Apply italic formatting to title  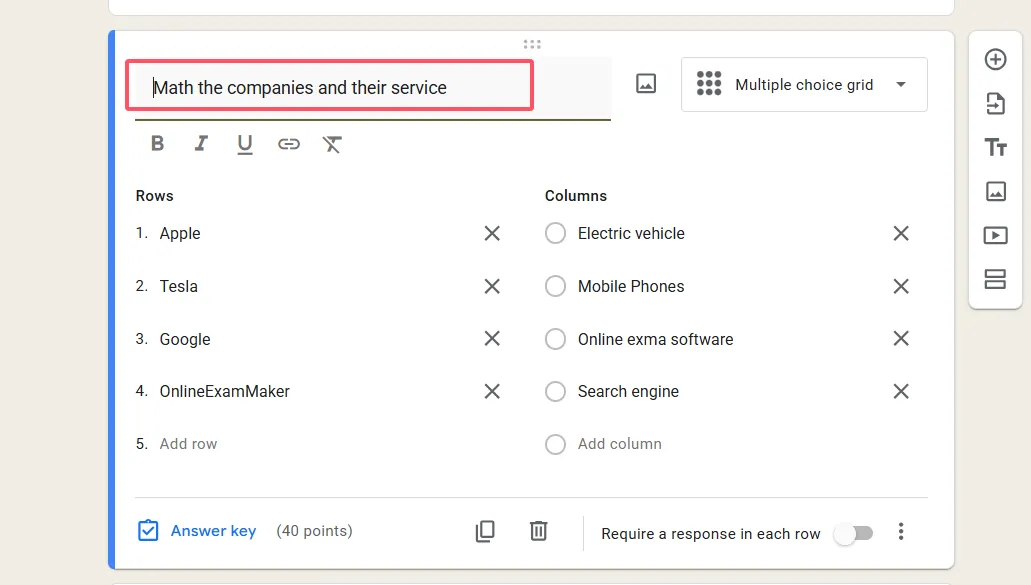click(x=201, y=144)
